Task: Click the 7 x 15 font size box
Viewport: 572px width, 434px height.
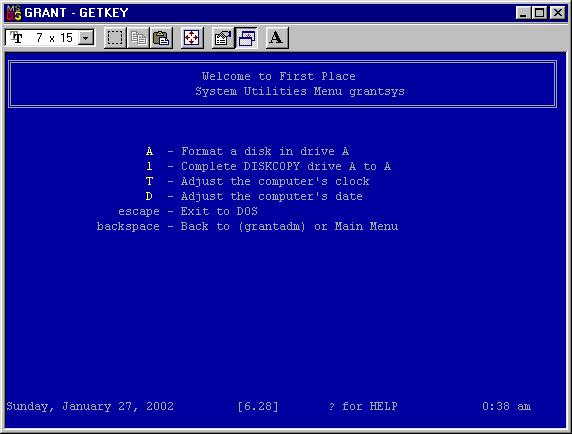Action: coord(50,38)
